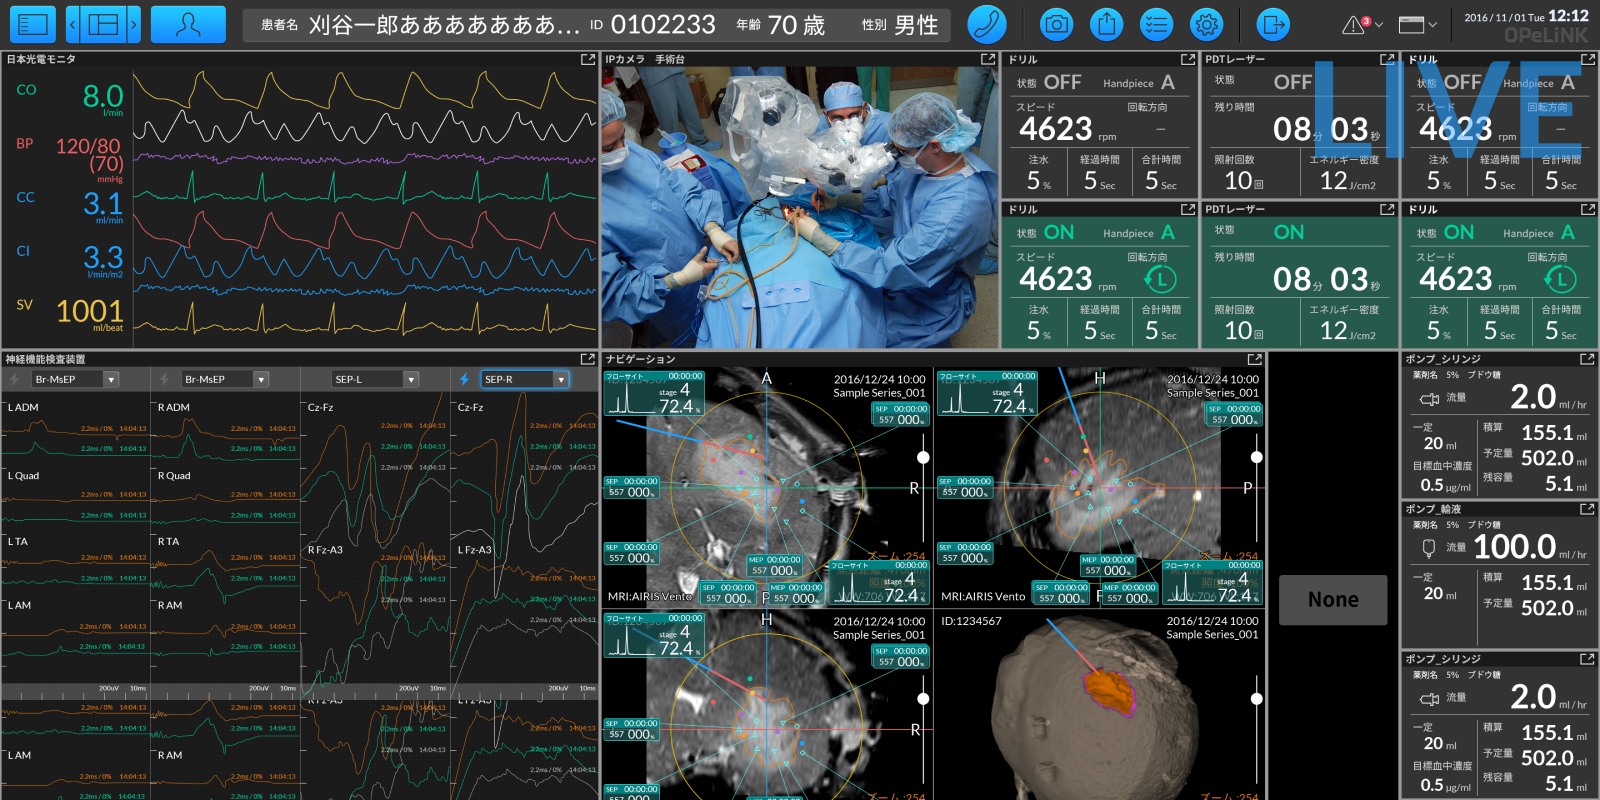This screenshot has height=800, width=1600.
Task: Click the logout exit icon
Action: pos(1273,24)
